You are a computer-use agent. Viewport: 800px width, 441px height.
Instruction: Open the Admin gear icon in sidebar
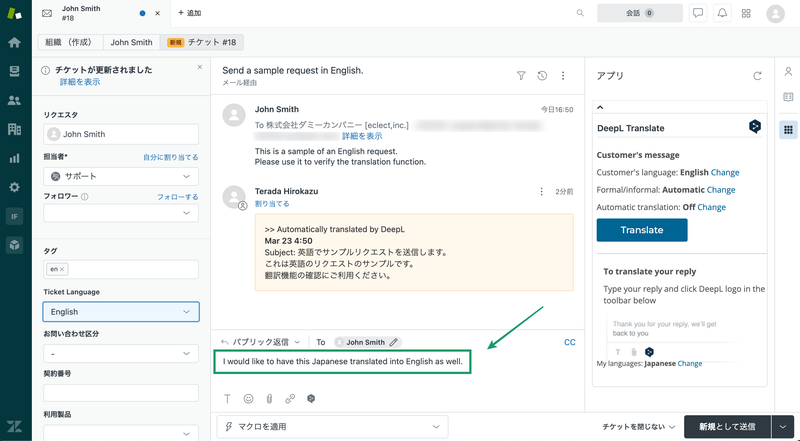tap(14, 187)
